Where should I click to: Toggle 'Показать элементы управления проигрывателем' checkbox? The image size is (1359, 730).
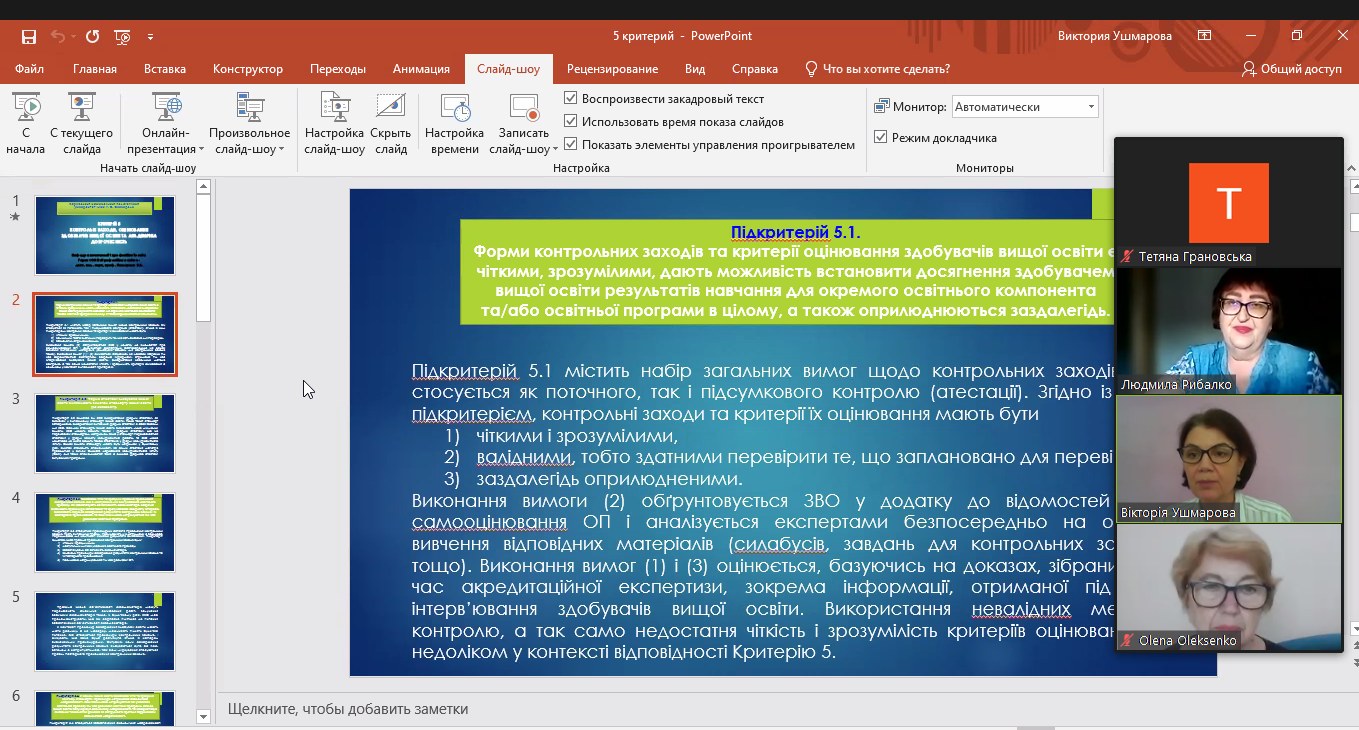click(571, 144)
